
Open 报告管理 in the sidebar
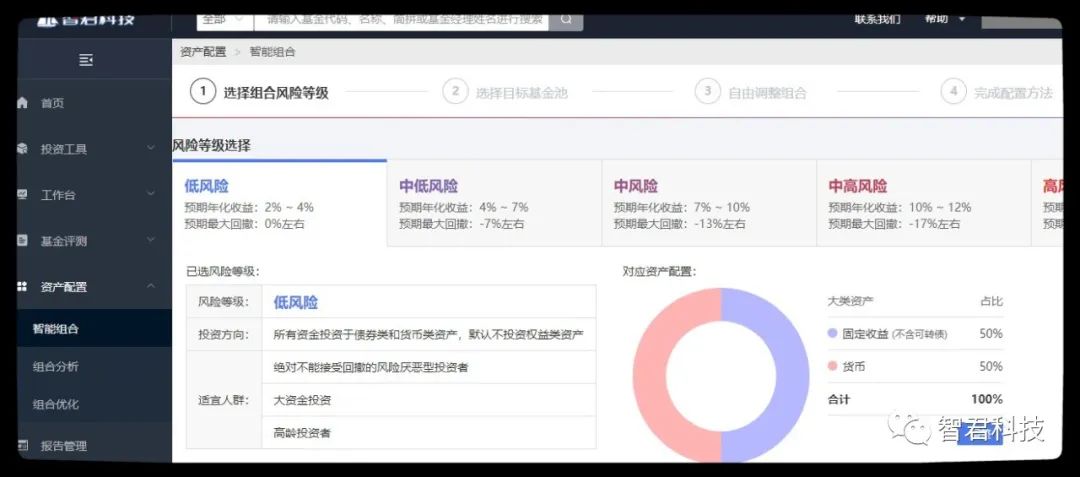pos(64,446)
